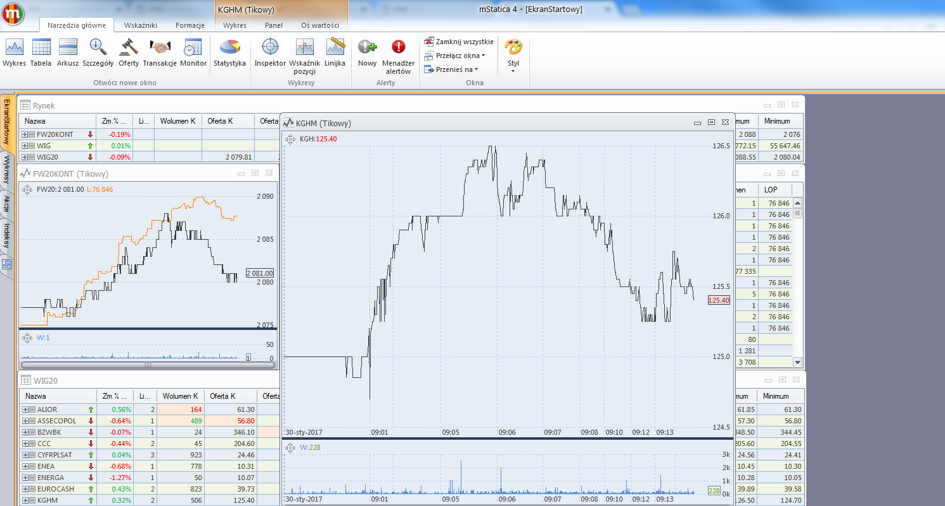Screen dimensions: 945x506
Task: Click the icon side tab below Indeksy
Action: click(x=7, y=264)
